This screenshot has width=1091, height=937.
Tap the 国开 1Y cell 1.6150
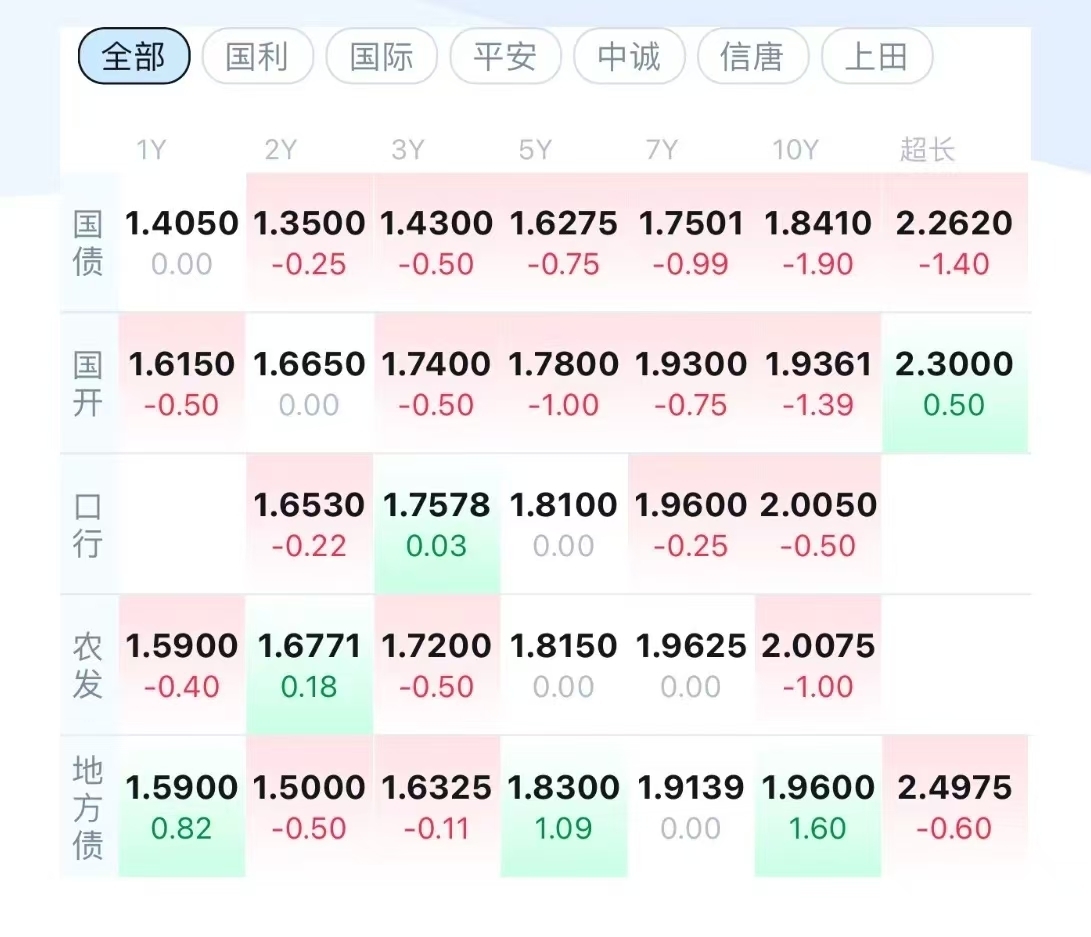(182, 383)
